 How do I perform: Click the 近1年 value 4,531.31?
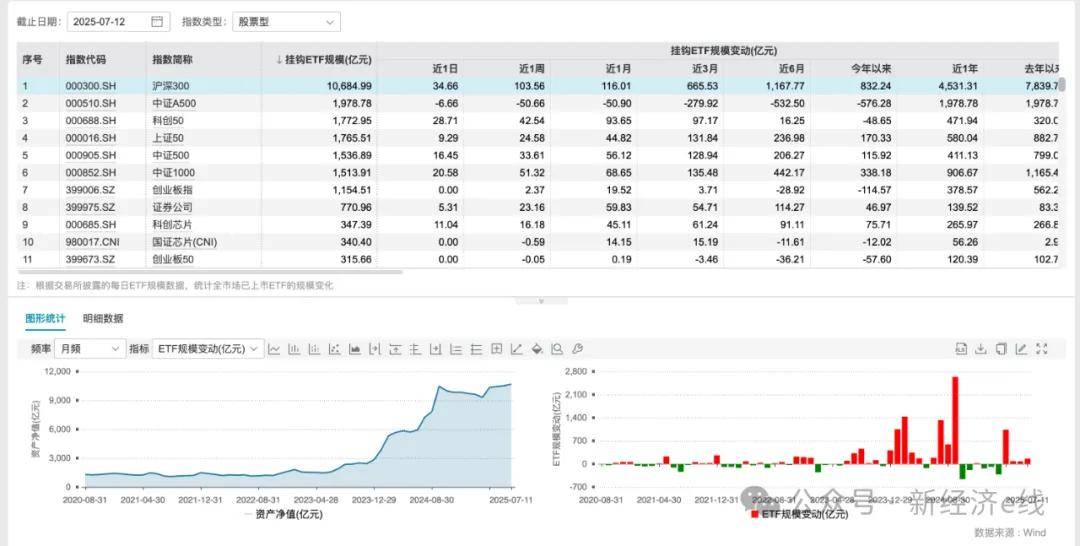pos(959,86)
